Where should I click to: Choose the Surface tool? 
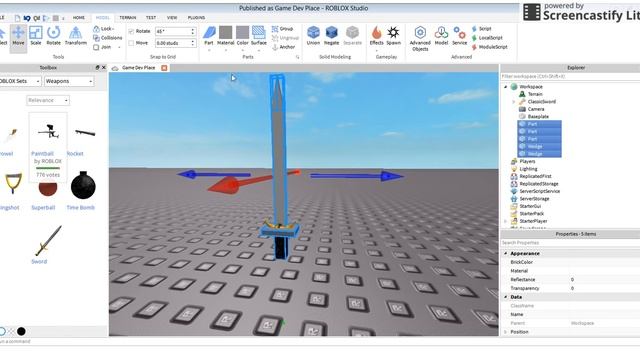(x=258, y=36)
